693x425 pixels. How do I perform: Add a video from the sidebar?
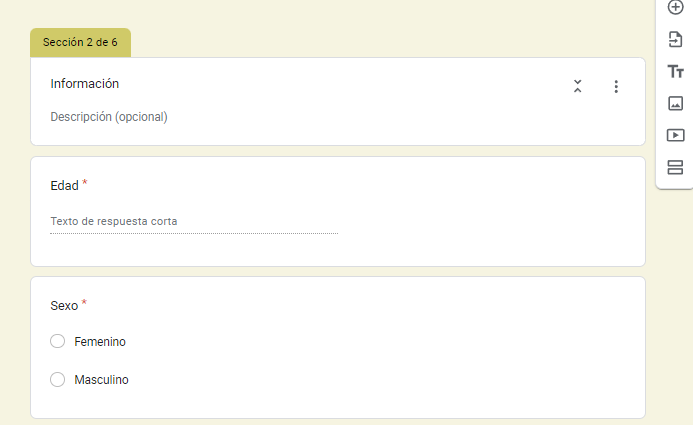point(675,135)
